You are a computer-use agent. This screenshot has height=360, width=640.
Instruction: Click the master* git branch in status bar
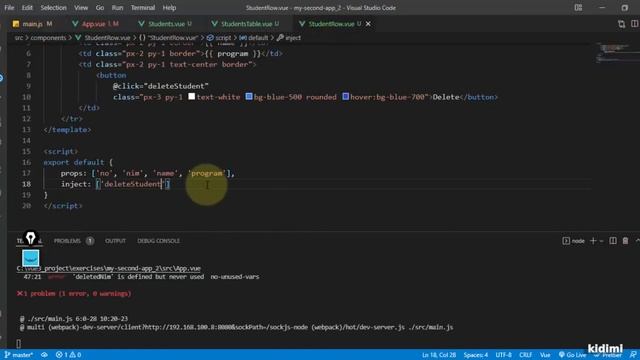tap(19, 355)
